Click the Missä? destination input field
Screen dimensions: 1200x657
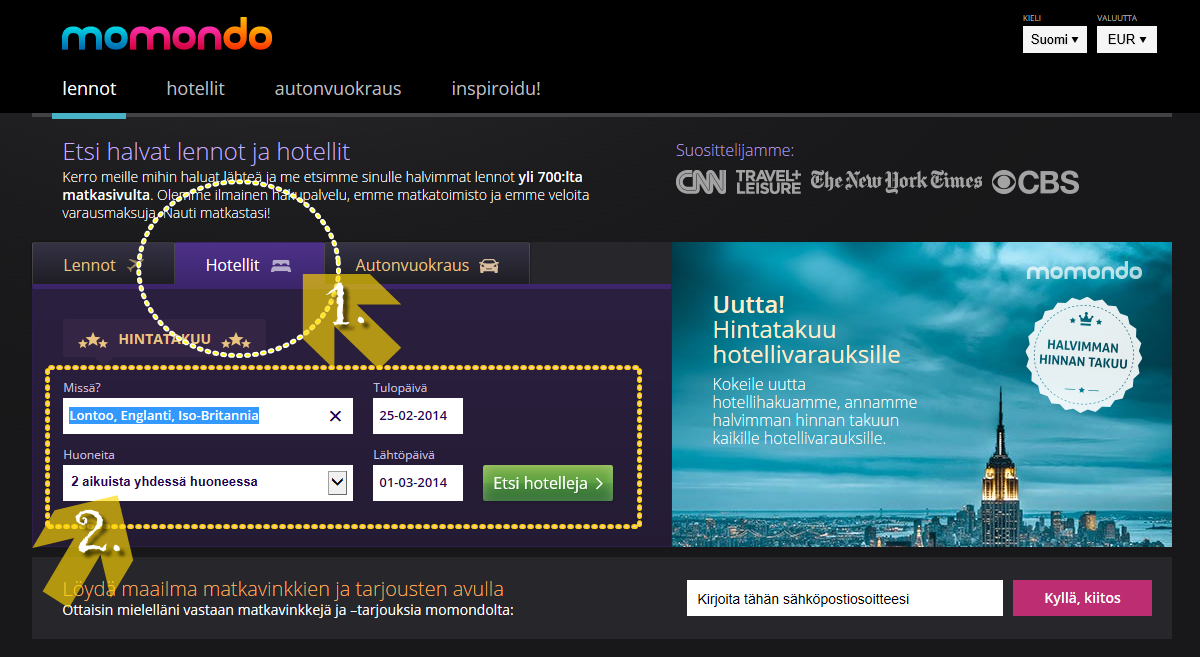pos(207,416)
